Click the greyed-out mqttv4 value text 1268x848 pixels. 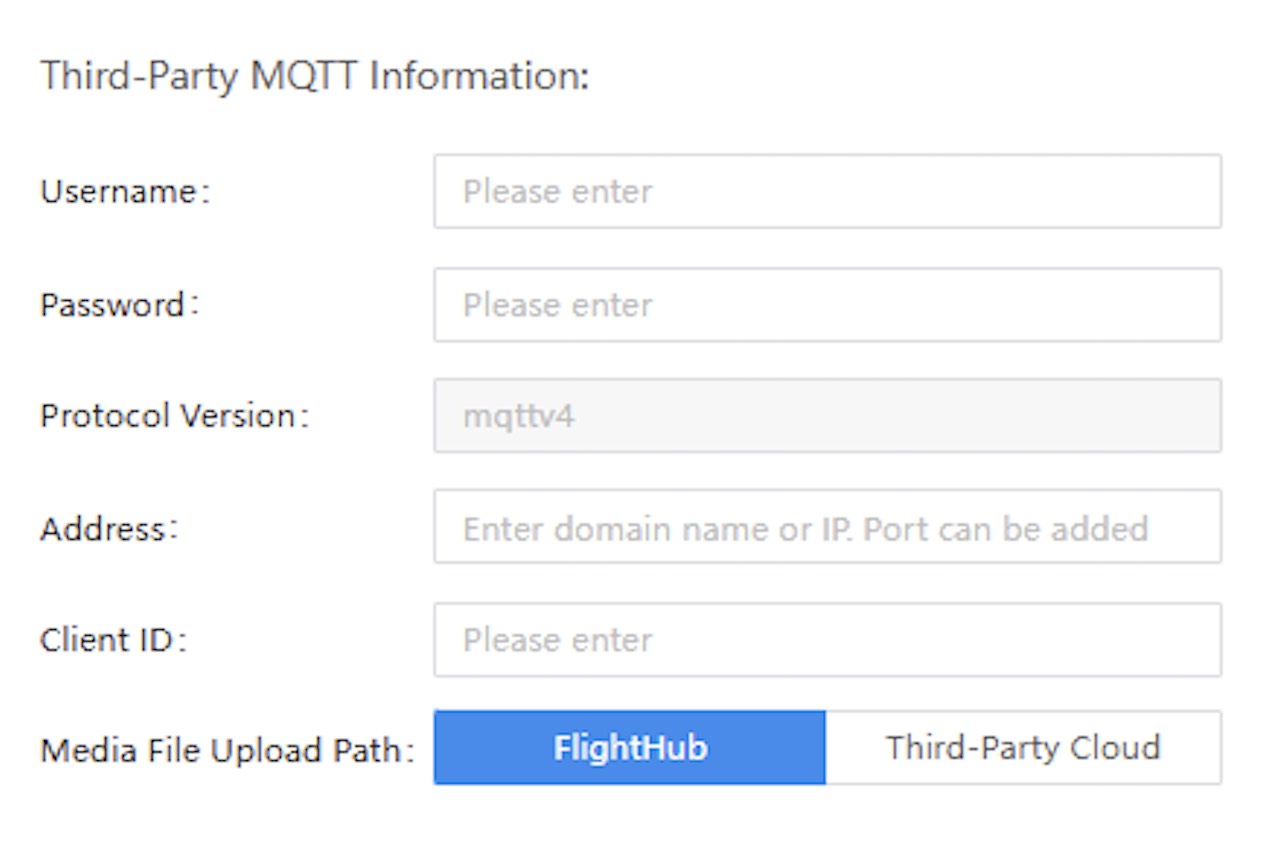(518, 415)
